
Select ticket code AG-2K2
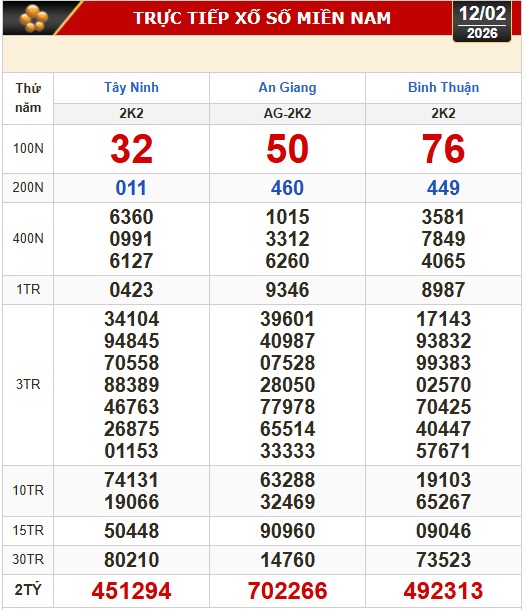pyautogui.click(x=287, y=114)
